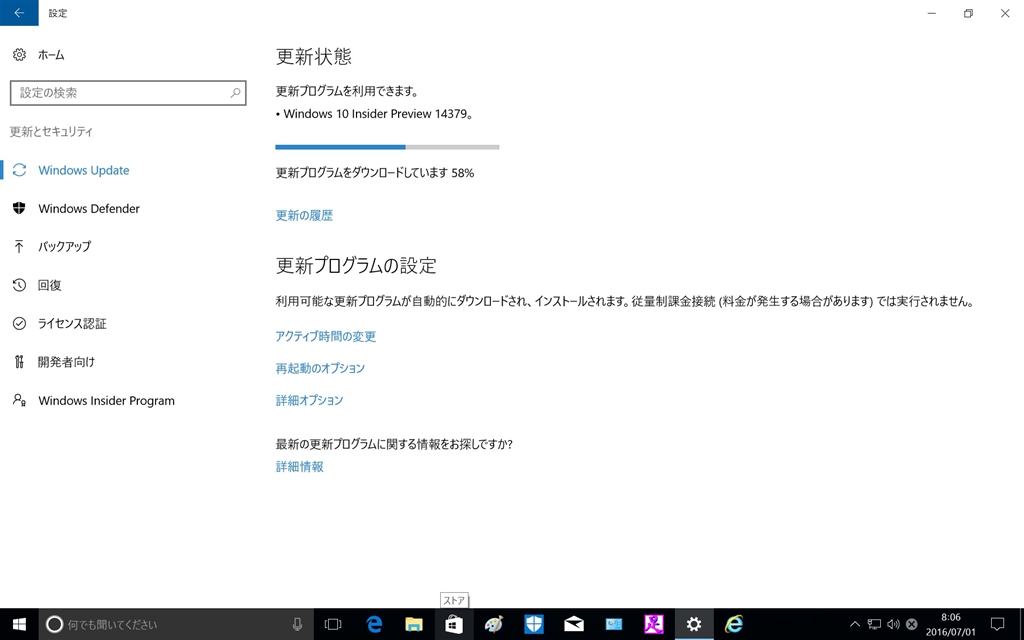Image resolution: width=1024 pixels, height=640 pixels.
Task: Click the recovery clock-arrow icon
Action: 20,285
